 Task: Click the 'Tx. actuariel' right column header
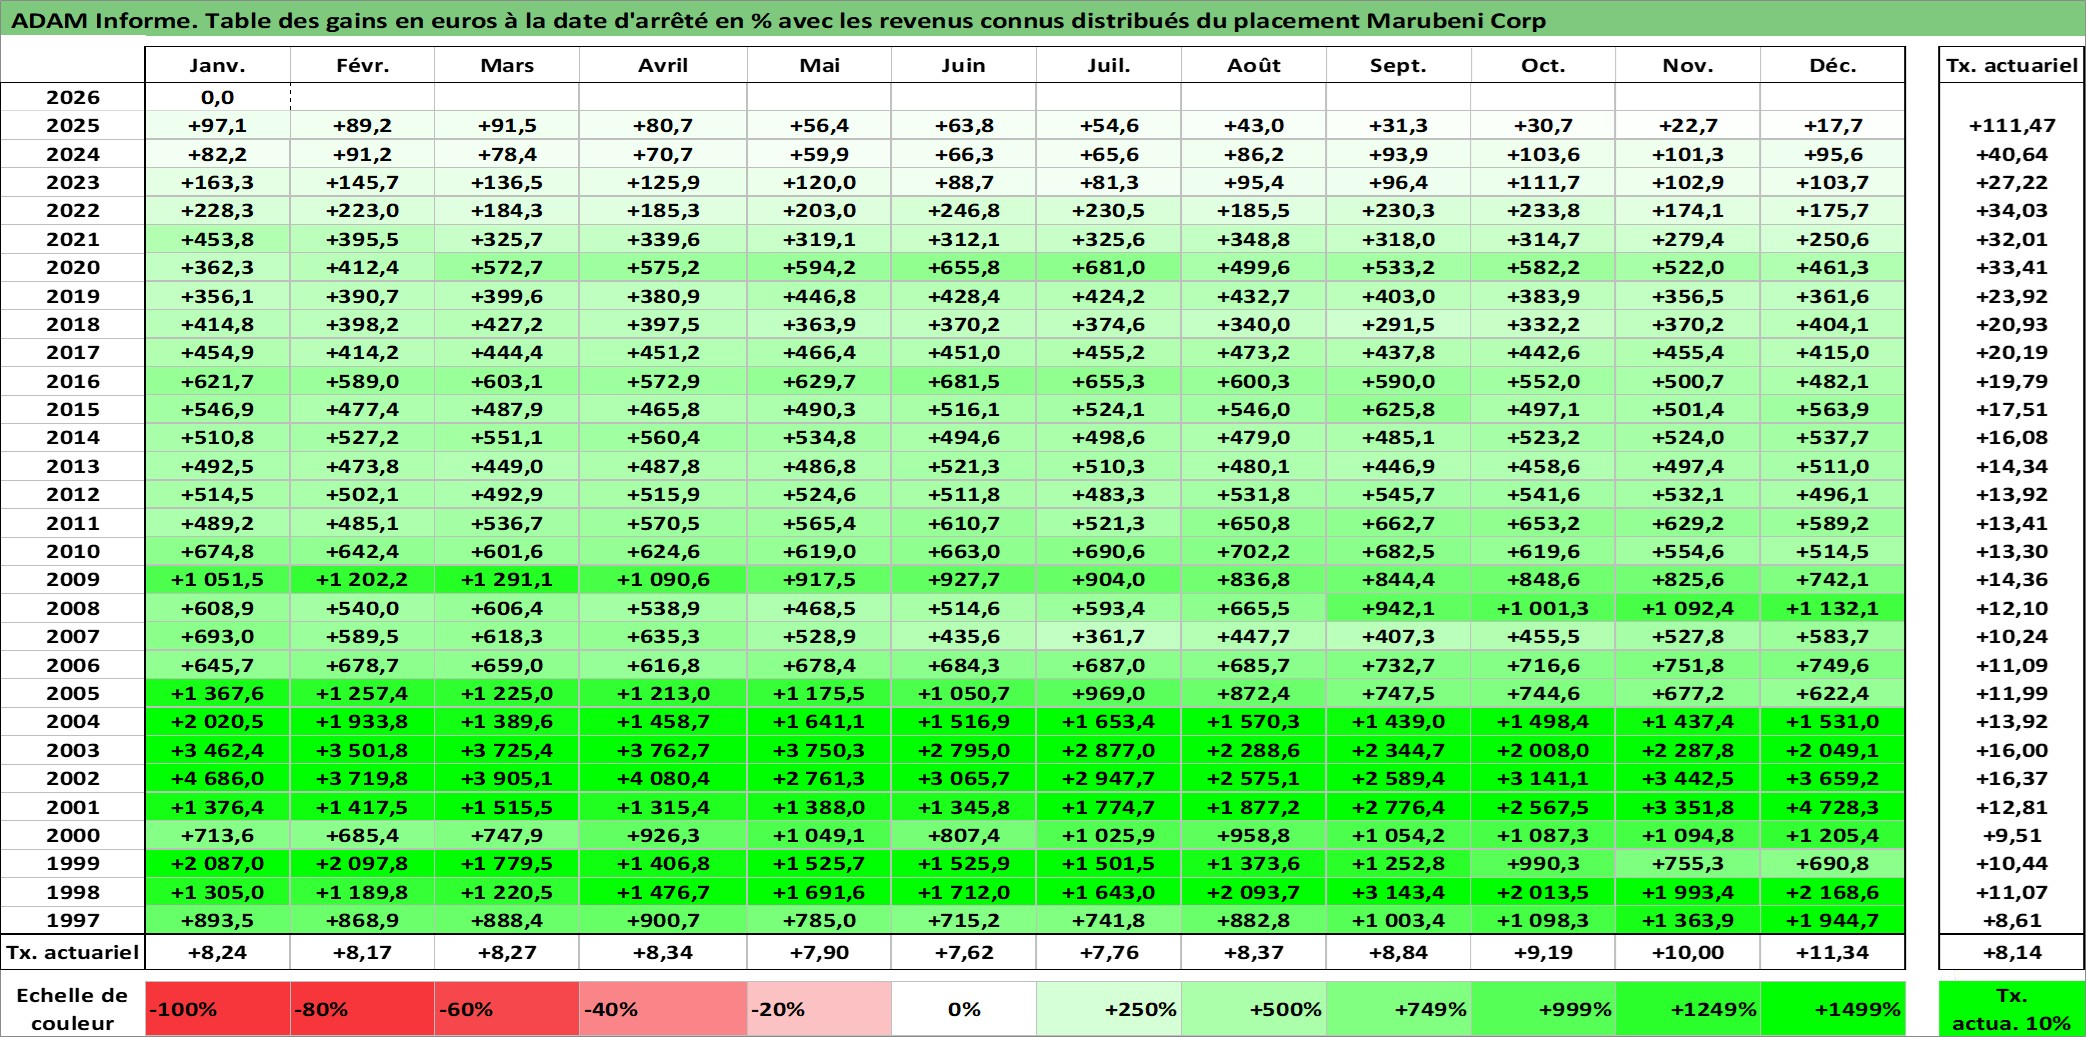(2011, 65)
